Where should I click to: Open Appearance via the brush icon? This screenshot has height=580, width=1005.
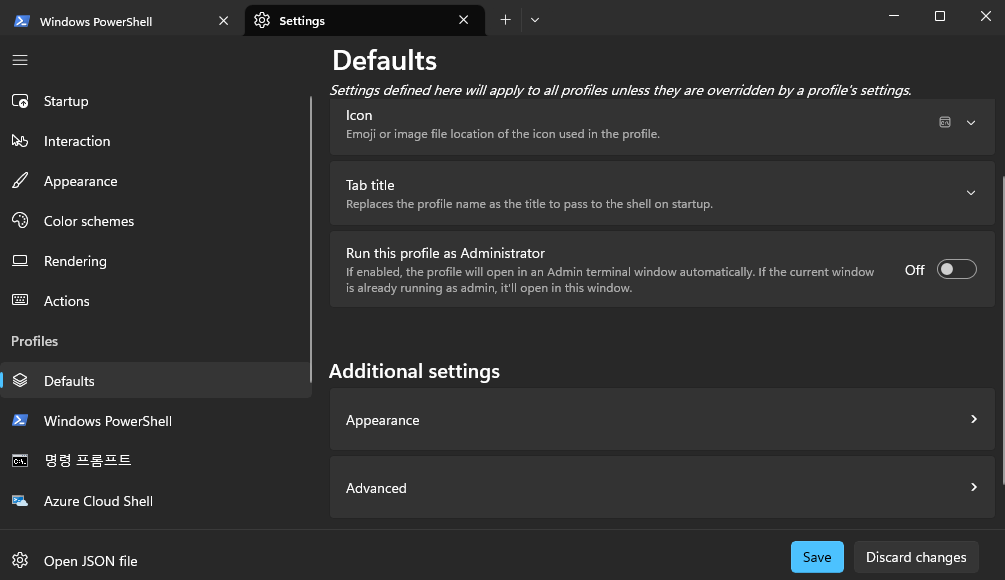[20, 181]
